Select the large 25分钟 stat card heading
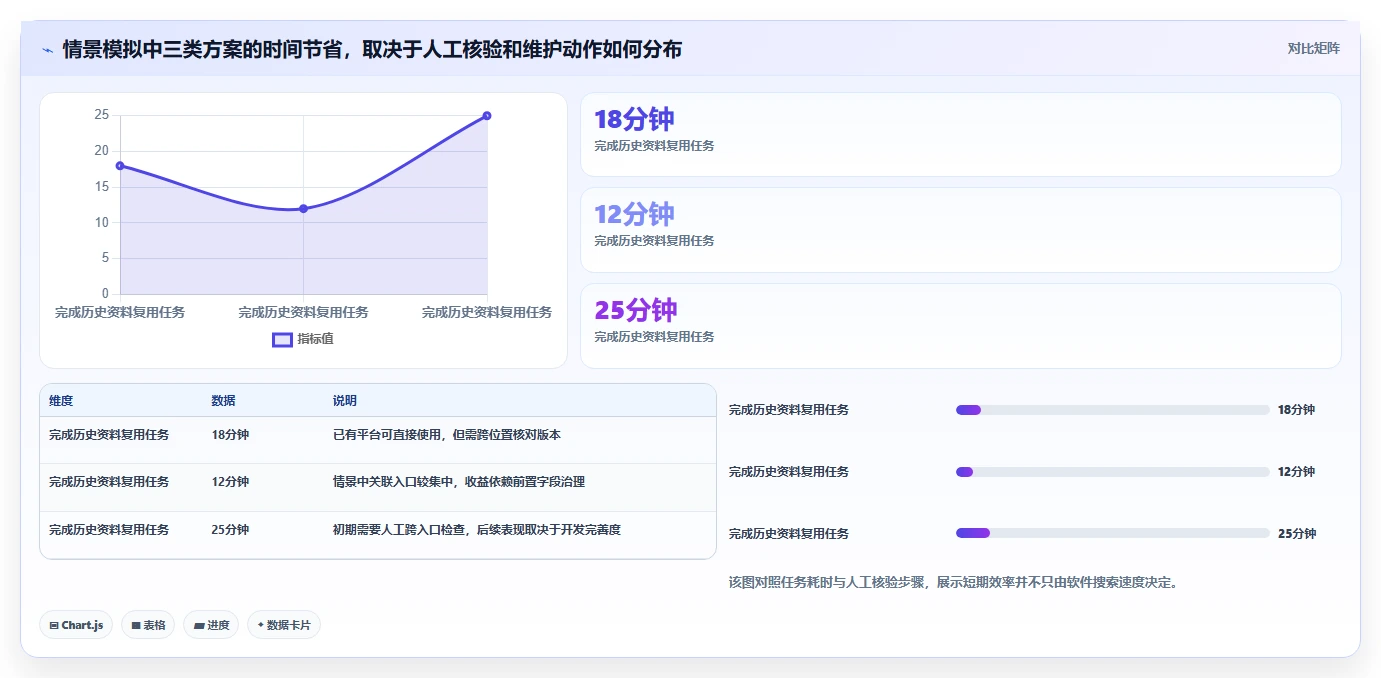1381x678 pixels. pyautogui.click(x=636, y=310)
